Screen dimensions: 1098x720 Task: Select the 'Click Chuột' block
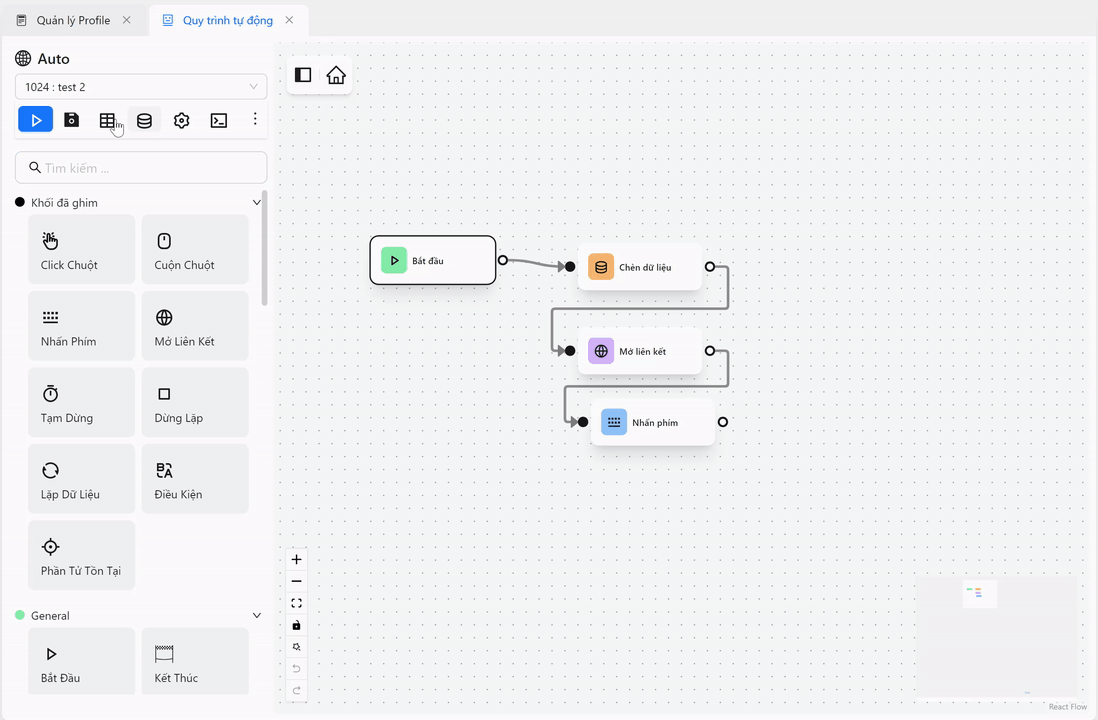click(x=81, y=250)
